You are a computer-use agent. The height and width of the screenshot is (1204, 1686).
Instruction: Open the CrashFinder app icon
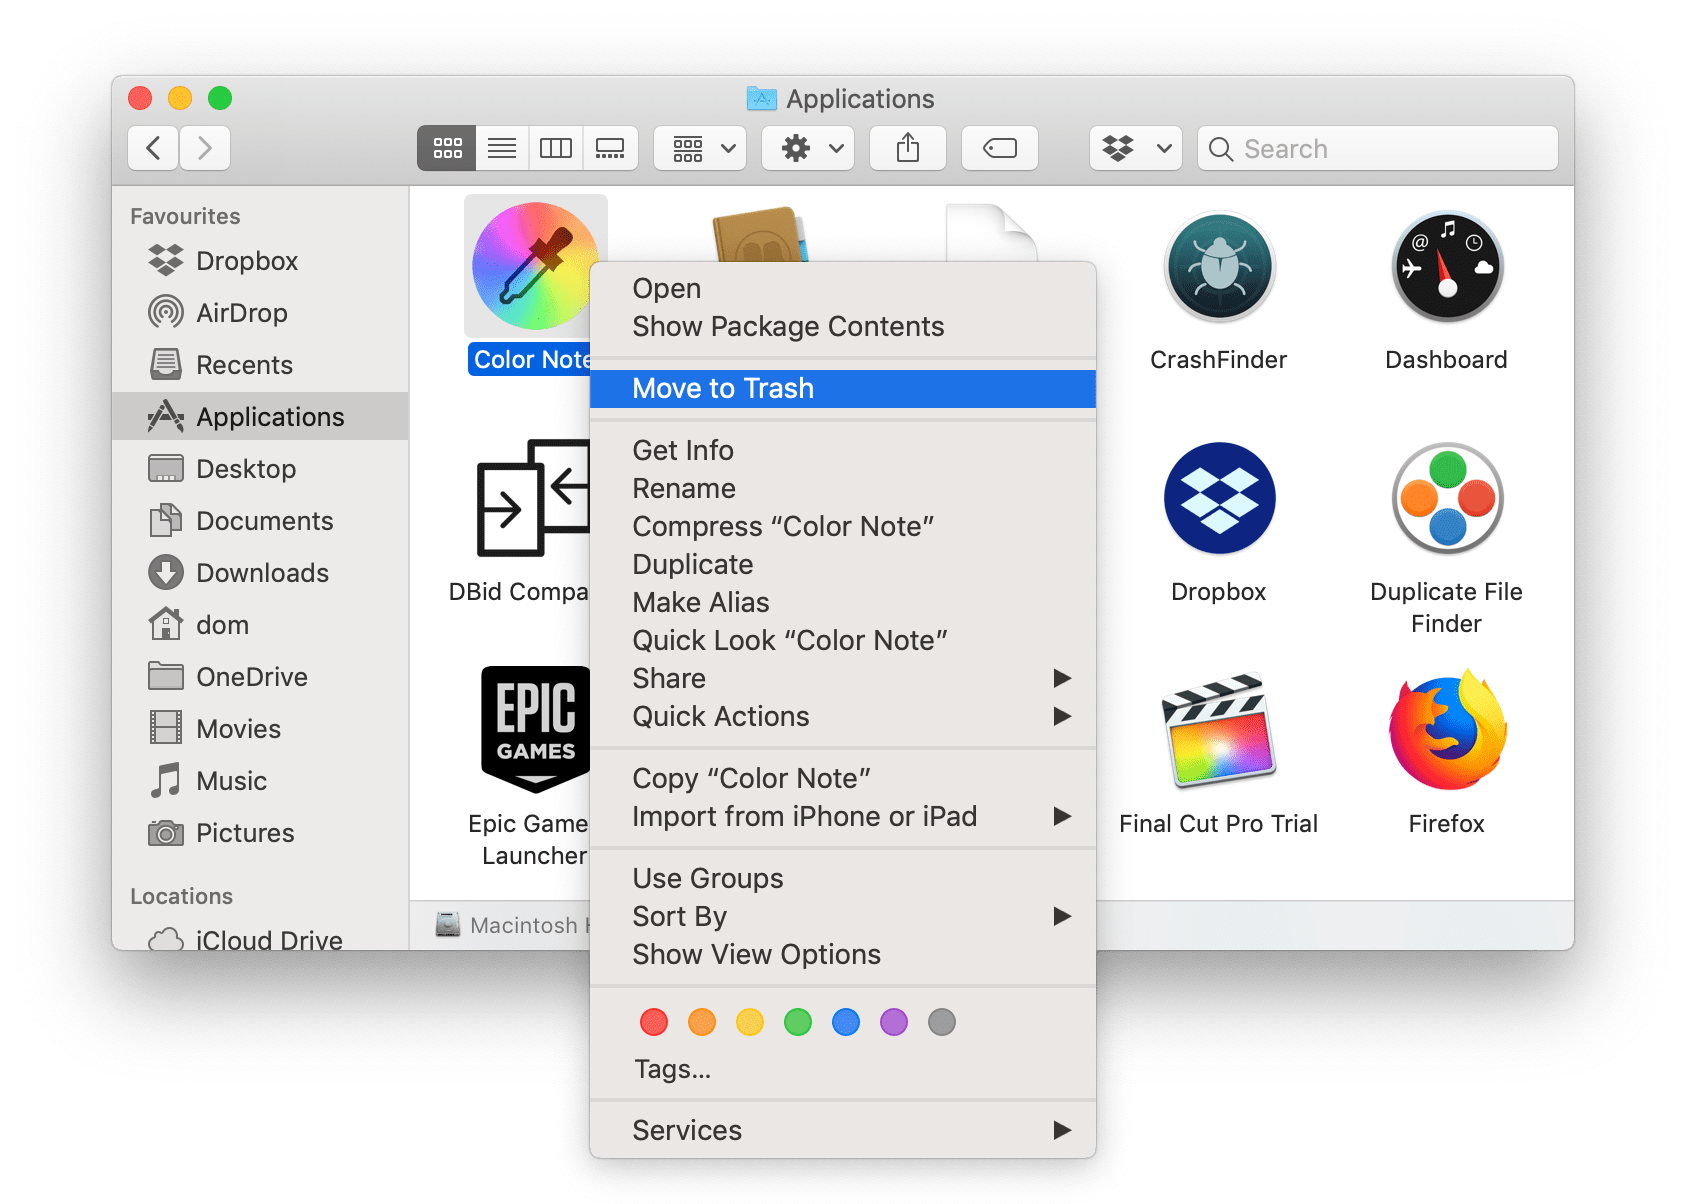[x=1218, y=267]
